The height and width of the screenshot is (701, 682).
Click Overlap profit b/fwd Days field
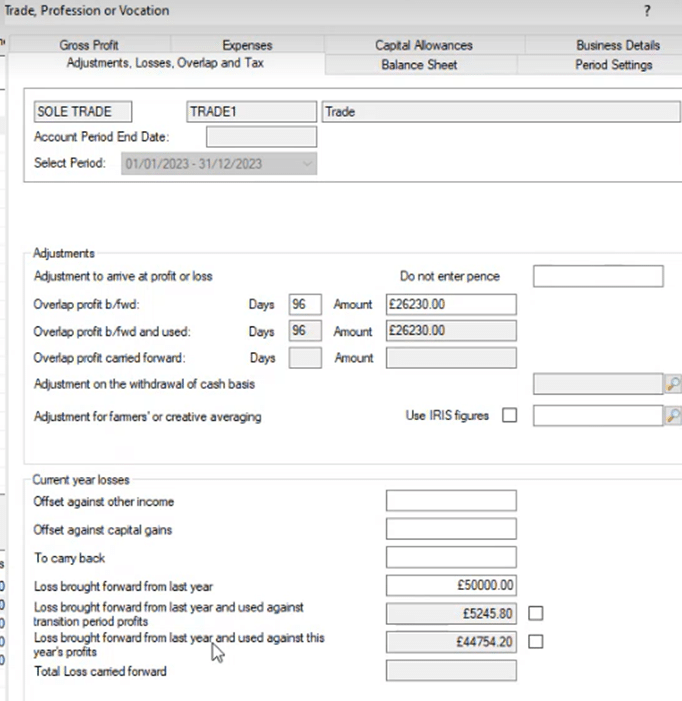pos(305,304)
